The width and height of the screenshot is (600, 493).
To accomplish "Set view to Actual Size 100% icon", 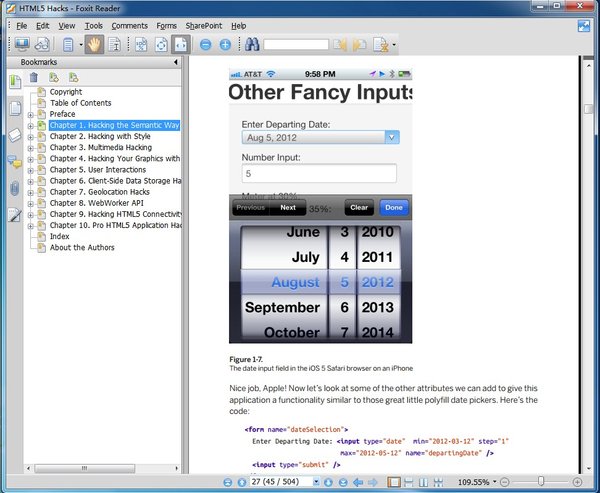I will pyautogui.click(x=141, y=45).
